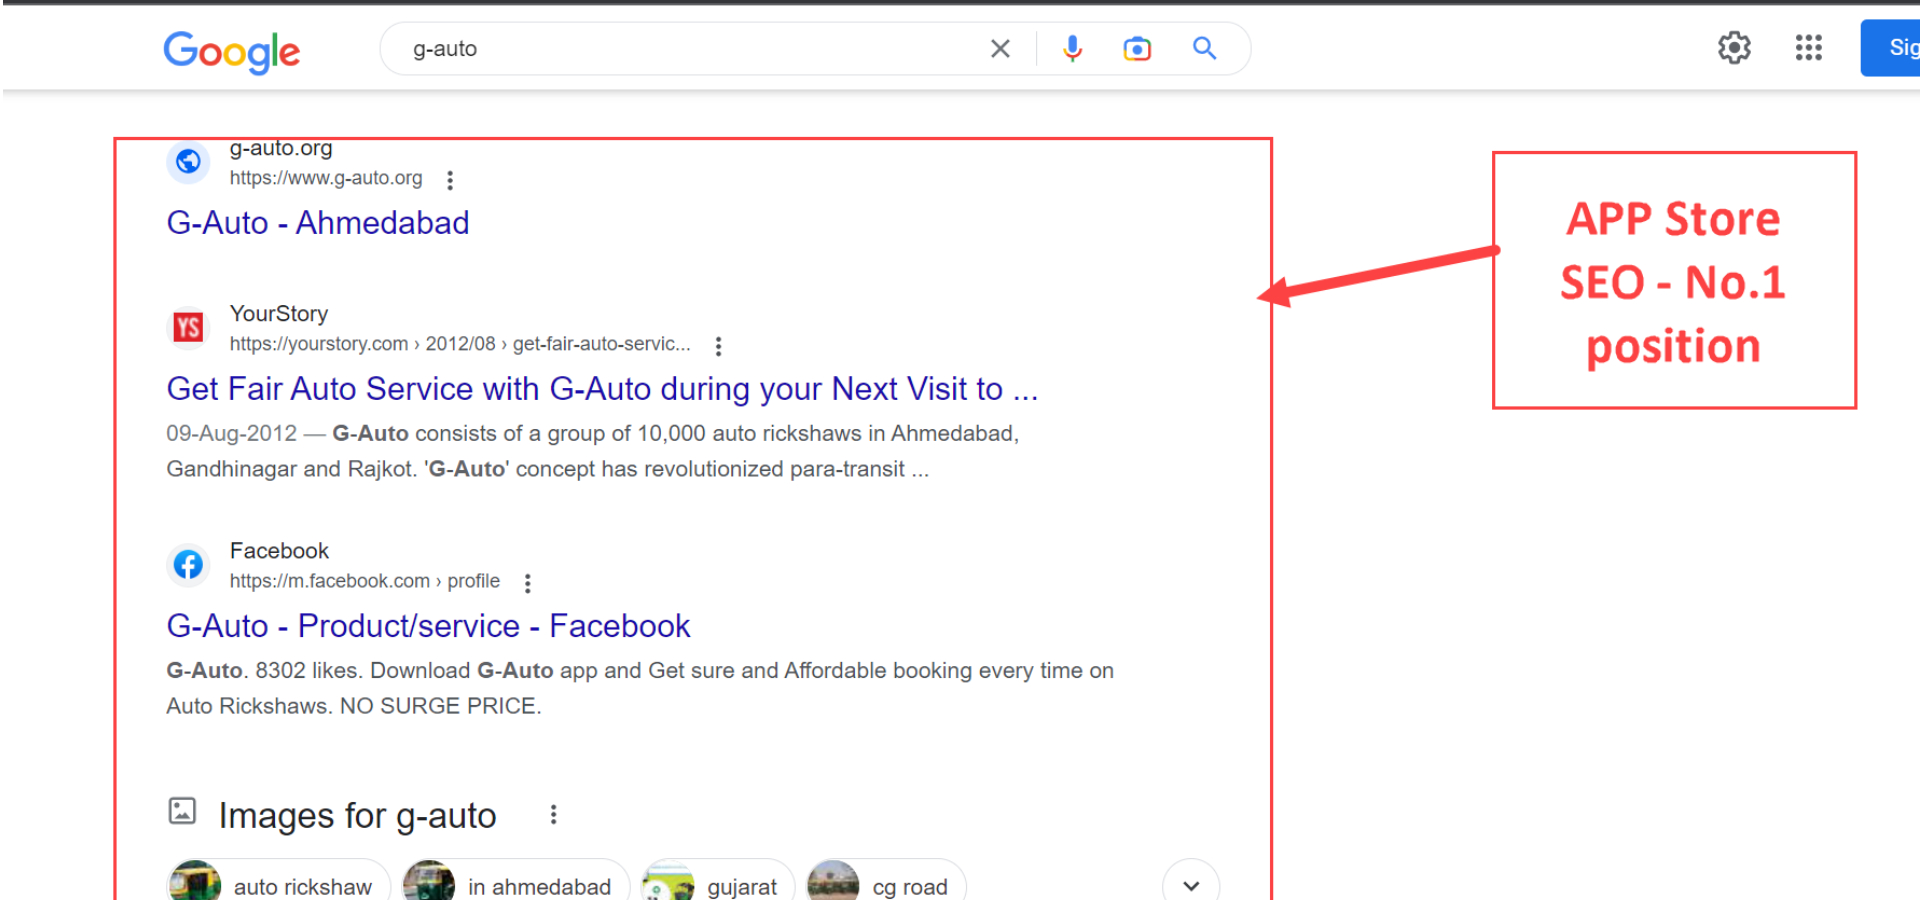Click the YourStory YS favicon
This screenshot has height=900, width=1920.
click(188, 328)
